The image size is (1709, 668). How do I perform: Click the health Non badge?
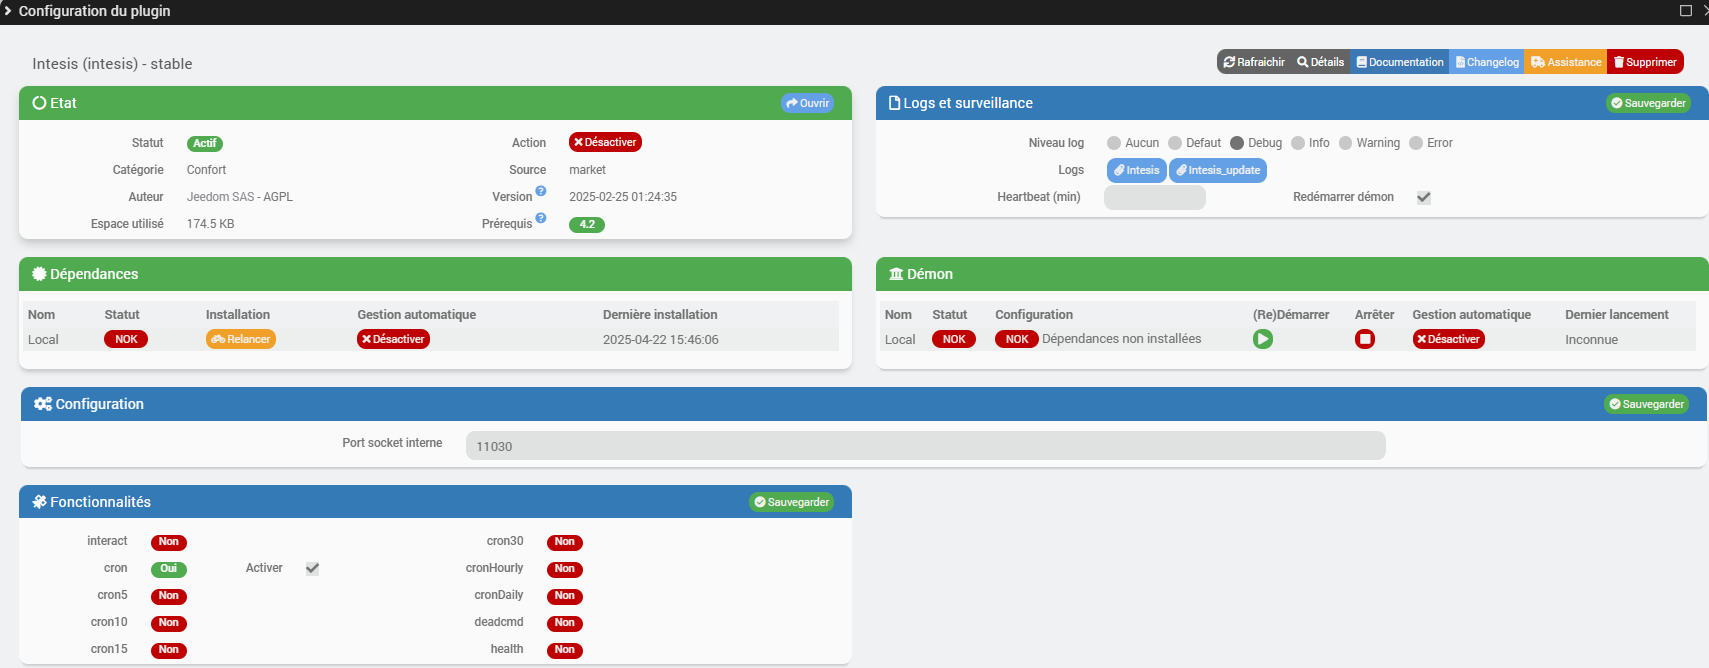tap(565, 650)
